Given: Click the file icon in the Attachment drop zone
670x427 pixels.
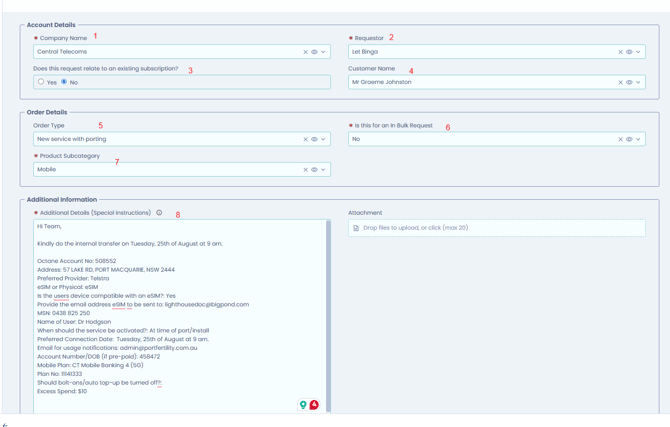Looking at the screenshot, I should click(356, 228).
